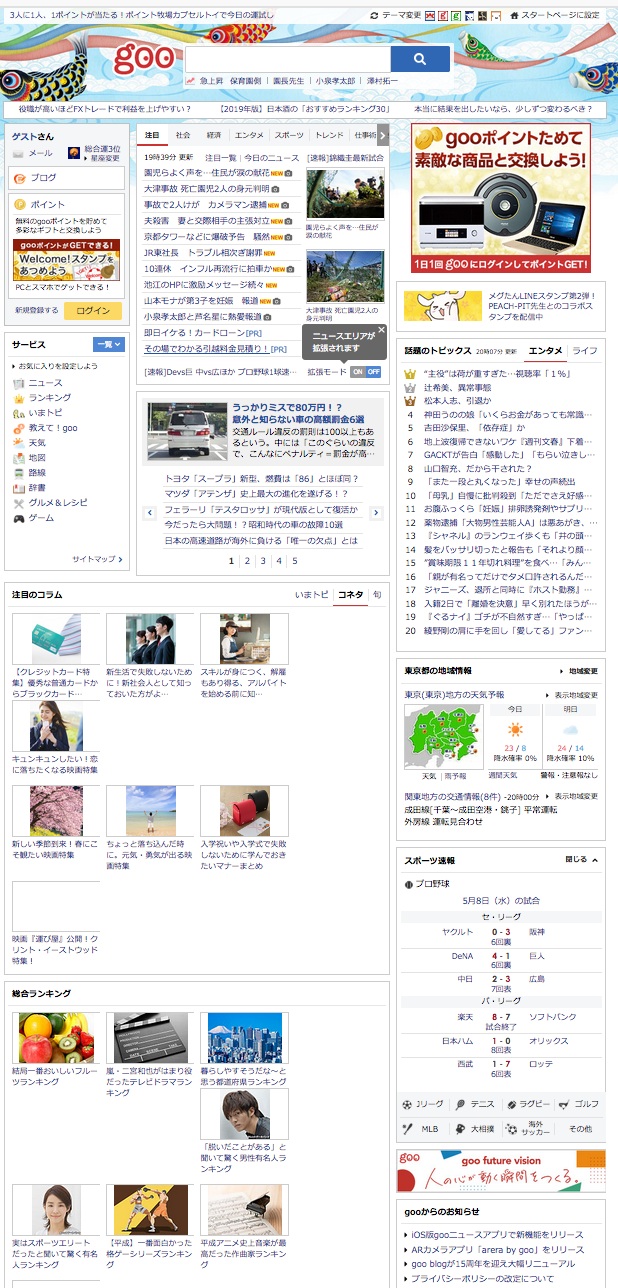Screen dimensions: 618x1288
Task: Switch 拡張モード toggle to ON
Action: coord(357,371)
